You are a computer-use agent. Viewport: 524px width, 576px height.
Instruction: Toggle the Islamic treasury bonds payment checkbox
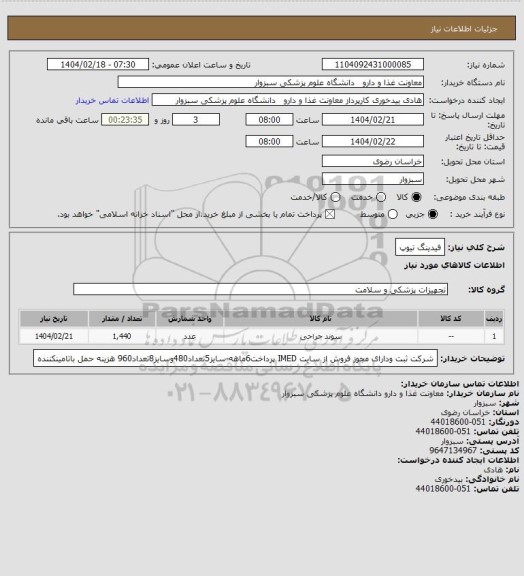click(x=330, y=214)
